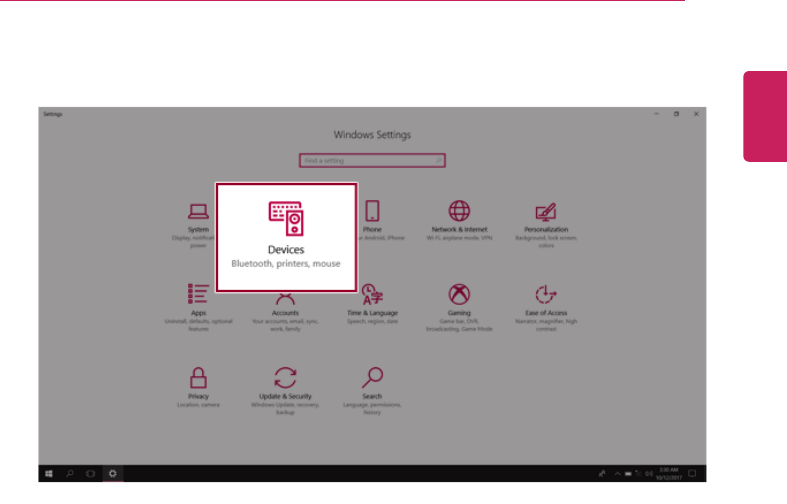Open the Action Center notification icon

point(692,473)
